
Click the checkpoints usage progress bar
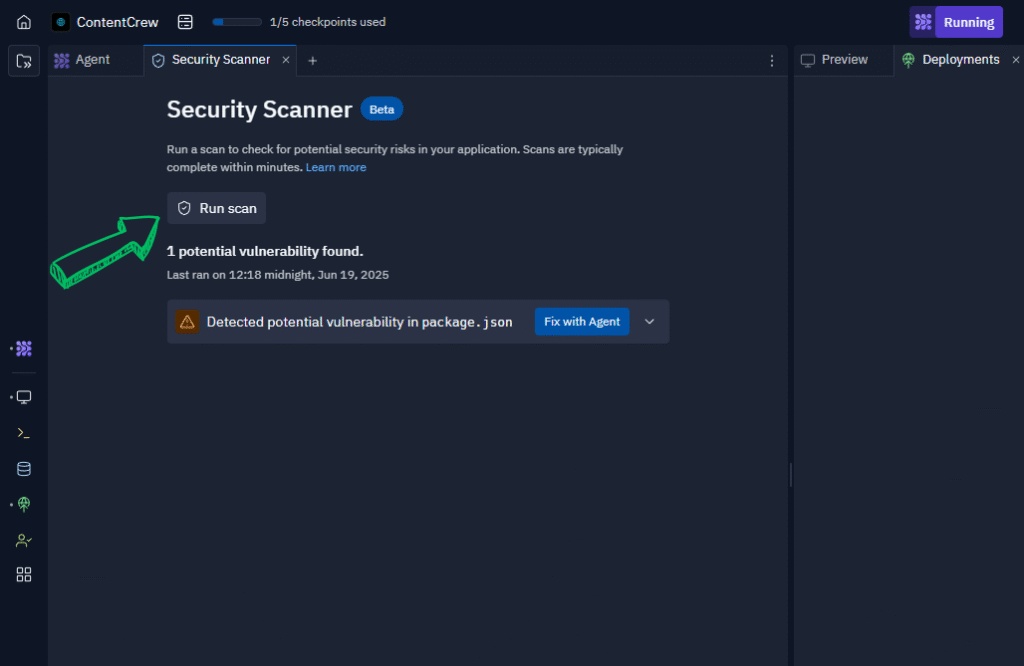[x=237, y=22]
